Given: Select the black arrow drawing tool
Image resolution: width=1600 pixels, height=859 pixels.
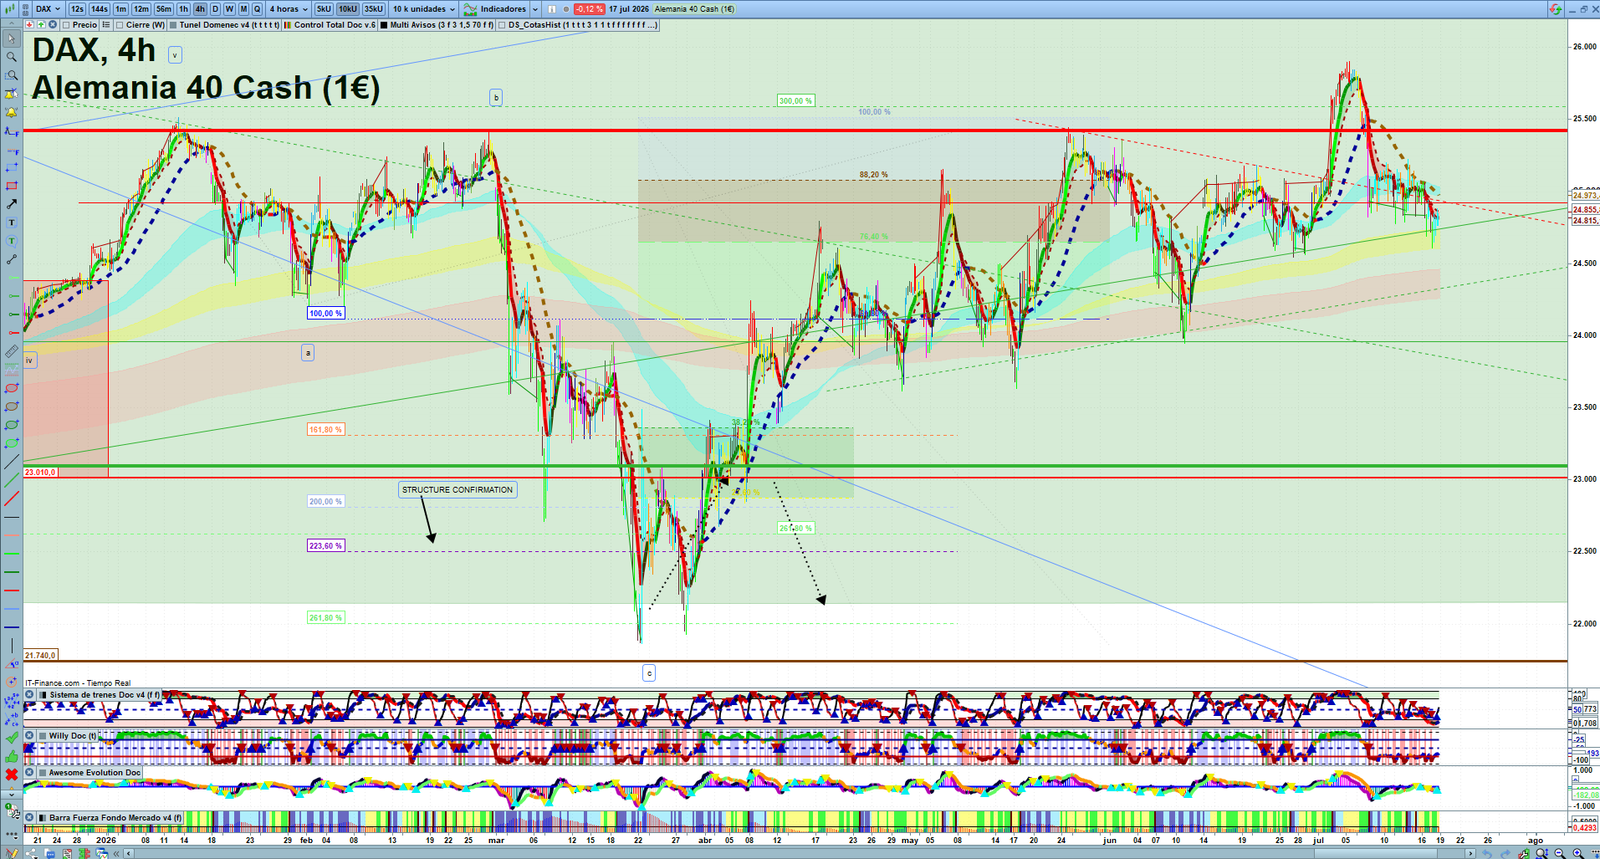Looking at the screenshot, I should [x=12, y=204].
